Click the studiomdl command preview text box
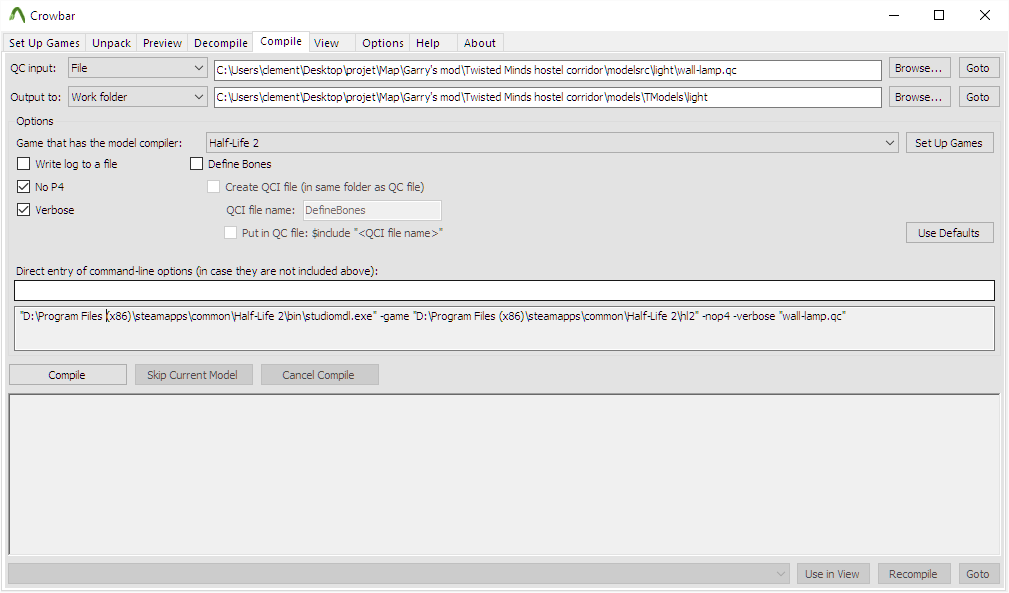 (x=504, y=329)
